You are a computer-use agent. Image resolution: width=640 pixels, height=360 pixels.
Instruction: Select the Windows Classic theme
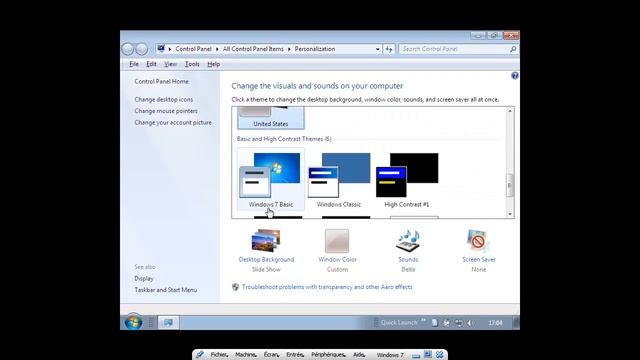click(339, 179)
